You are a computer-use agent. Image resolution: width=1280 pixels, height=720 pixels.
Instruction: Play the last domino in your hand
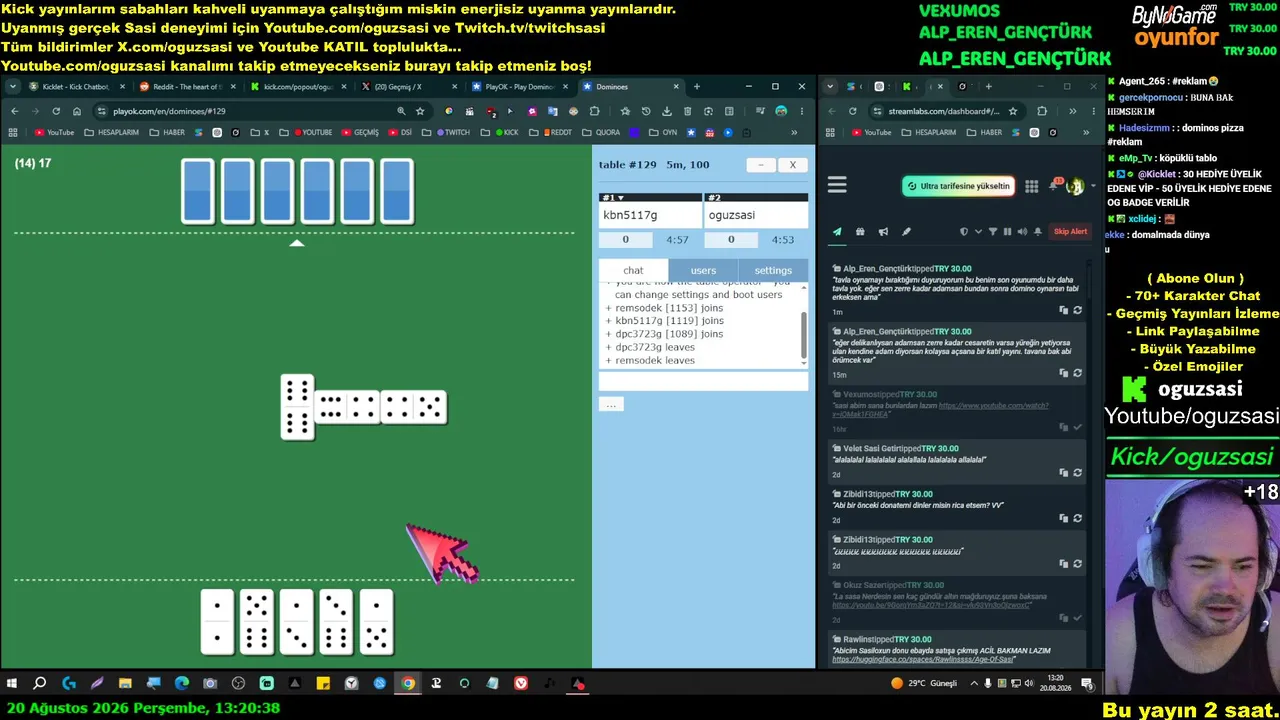376,622
